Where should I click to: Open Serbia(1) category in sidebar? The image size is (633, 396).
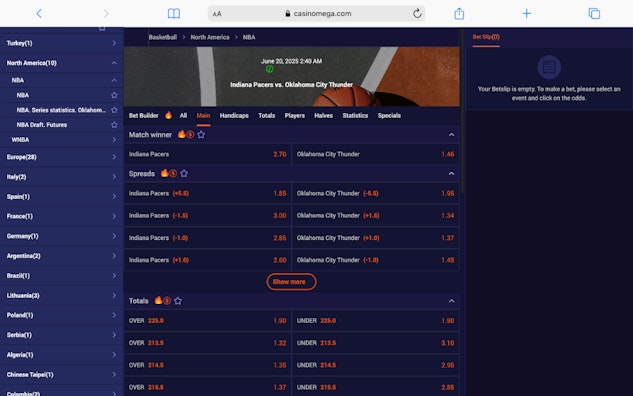(x=62, y=335)
